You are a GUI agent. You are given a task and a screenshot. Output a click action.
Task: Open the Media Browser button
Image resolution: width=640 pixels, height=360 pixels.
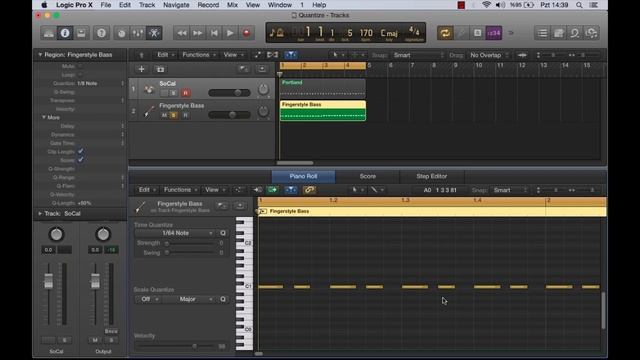click(591, 33)
